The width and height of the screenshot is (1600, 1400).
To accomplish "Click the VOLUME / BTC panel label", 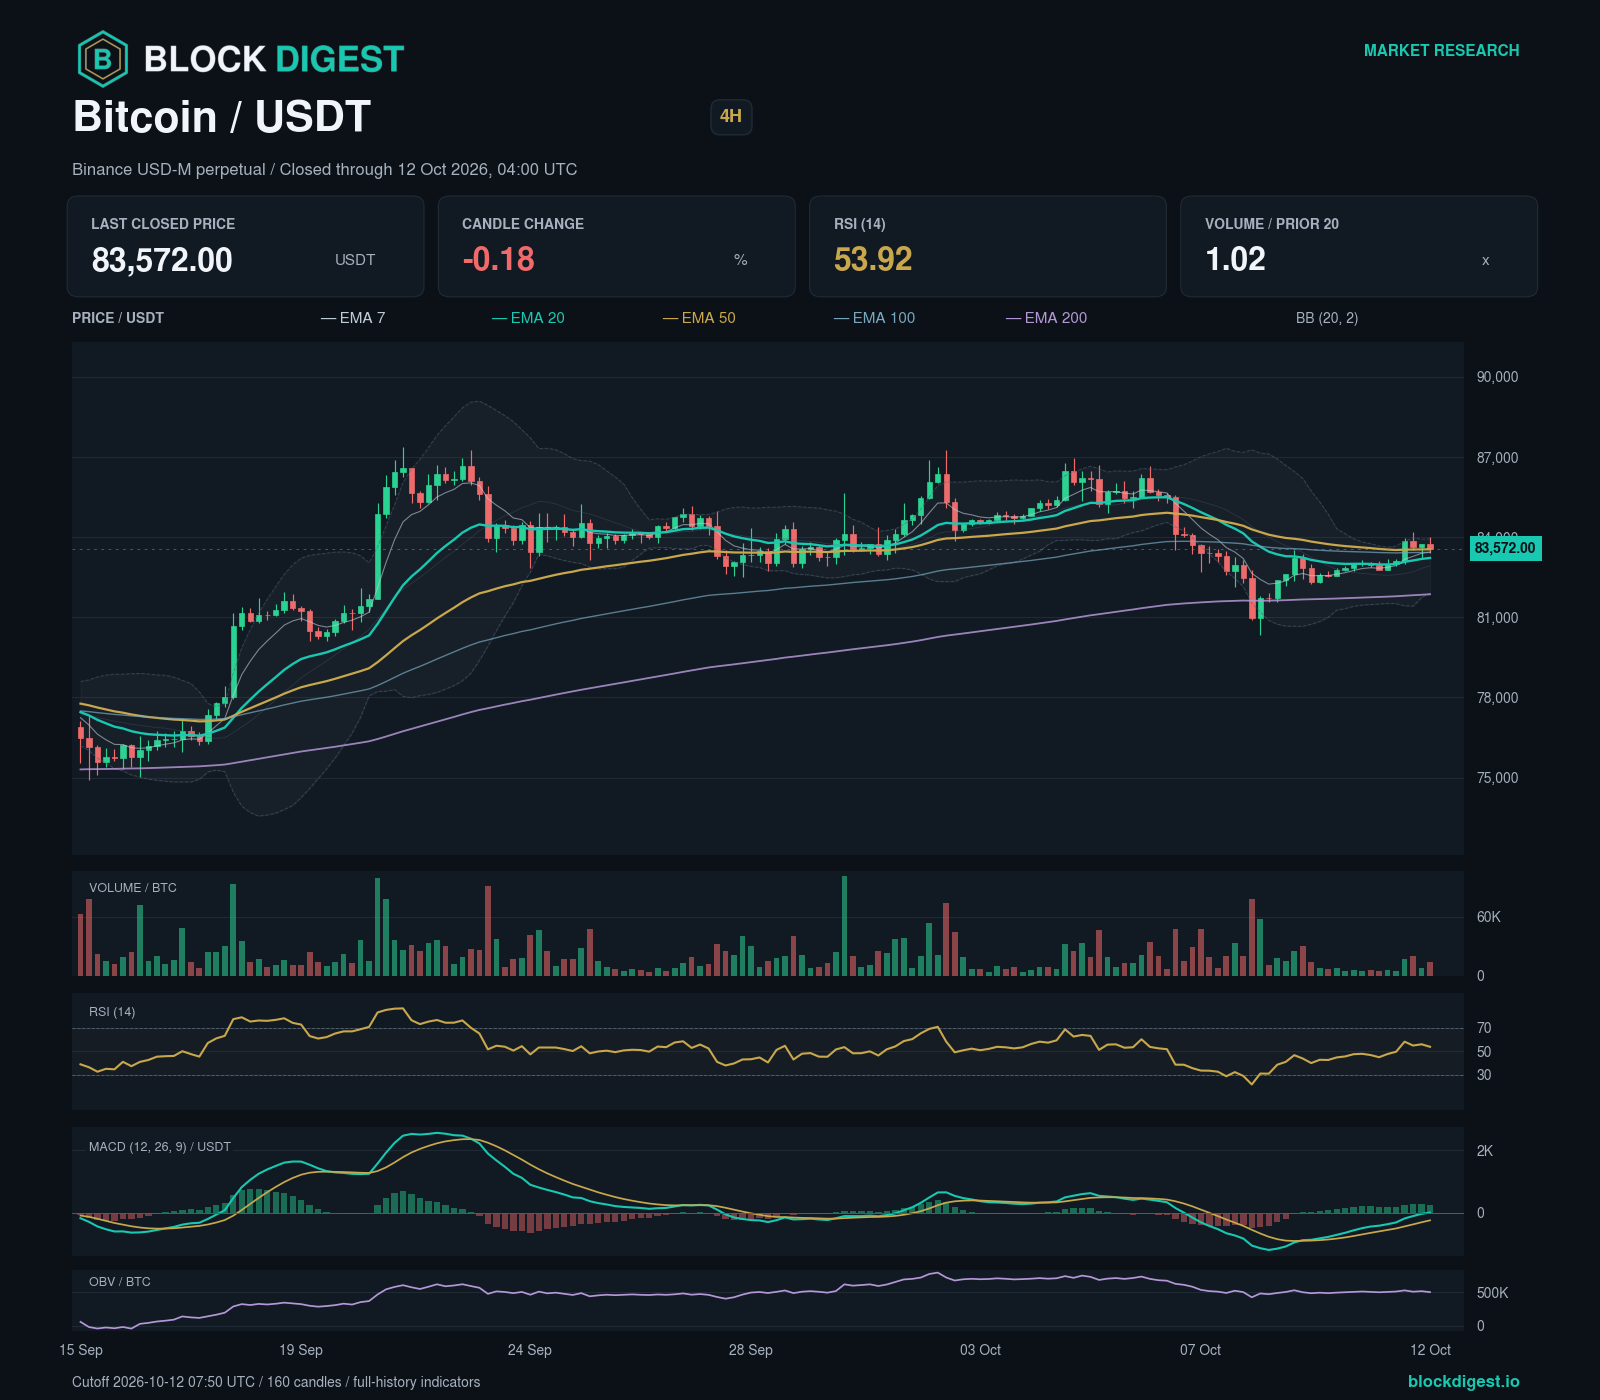I will [x=133, y=888].
